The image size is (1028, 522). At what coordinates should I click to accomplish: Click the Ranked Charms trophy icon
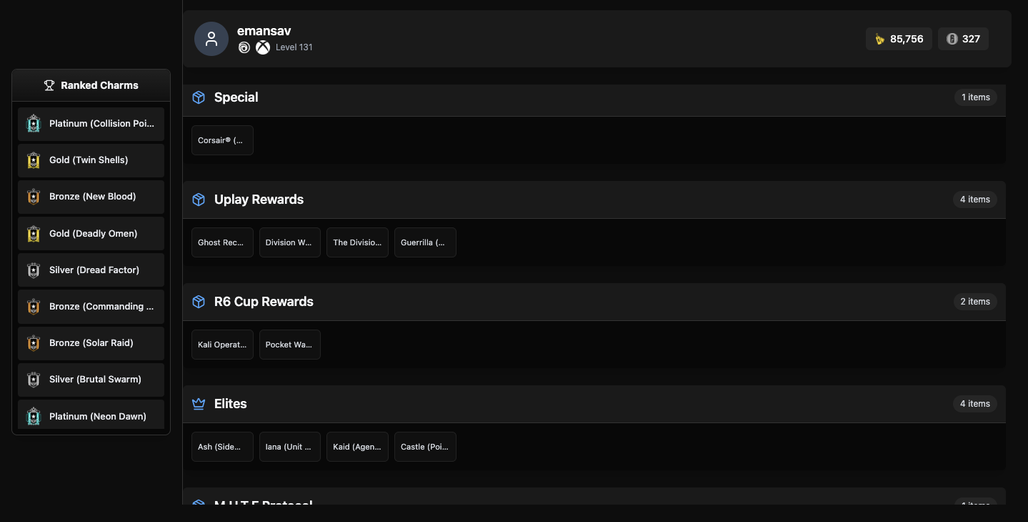point(49,85)
